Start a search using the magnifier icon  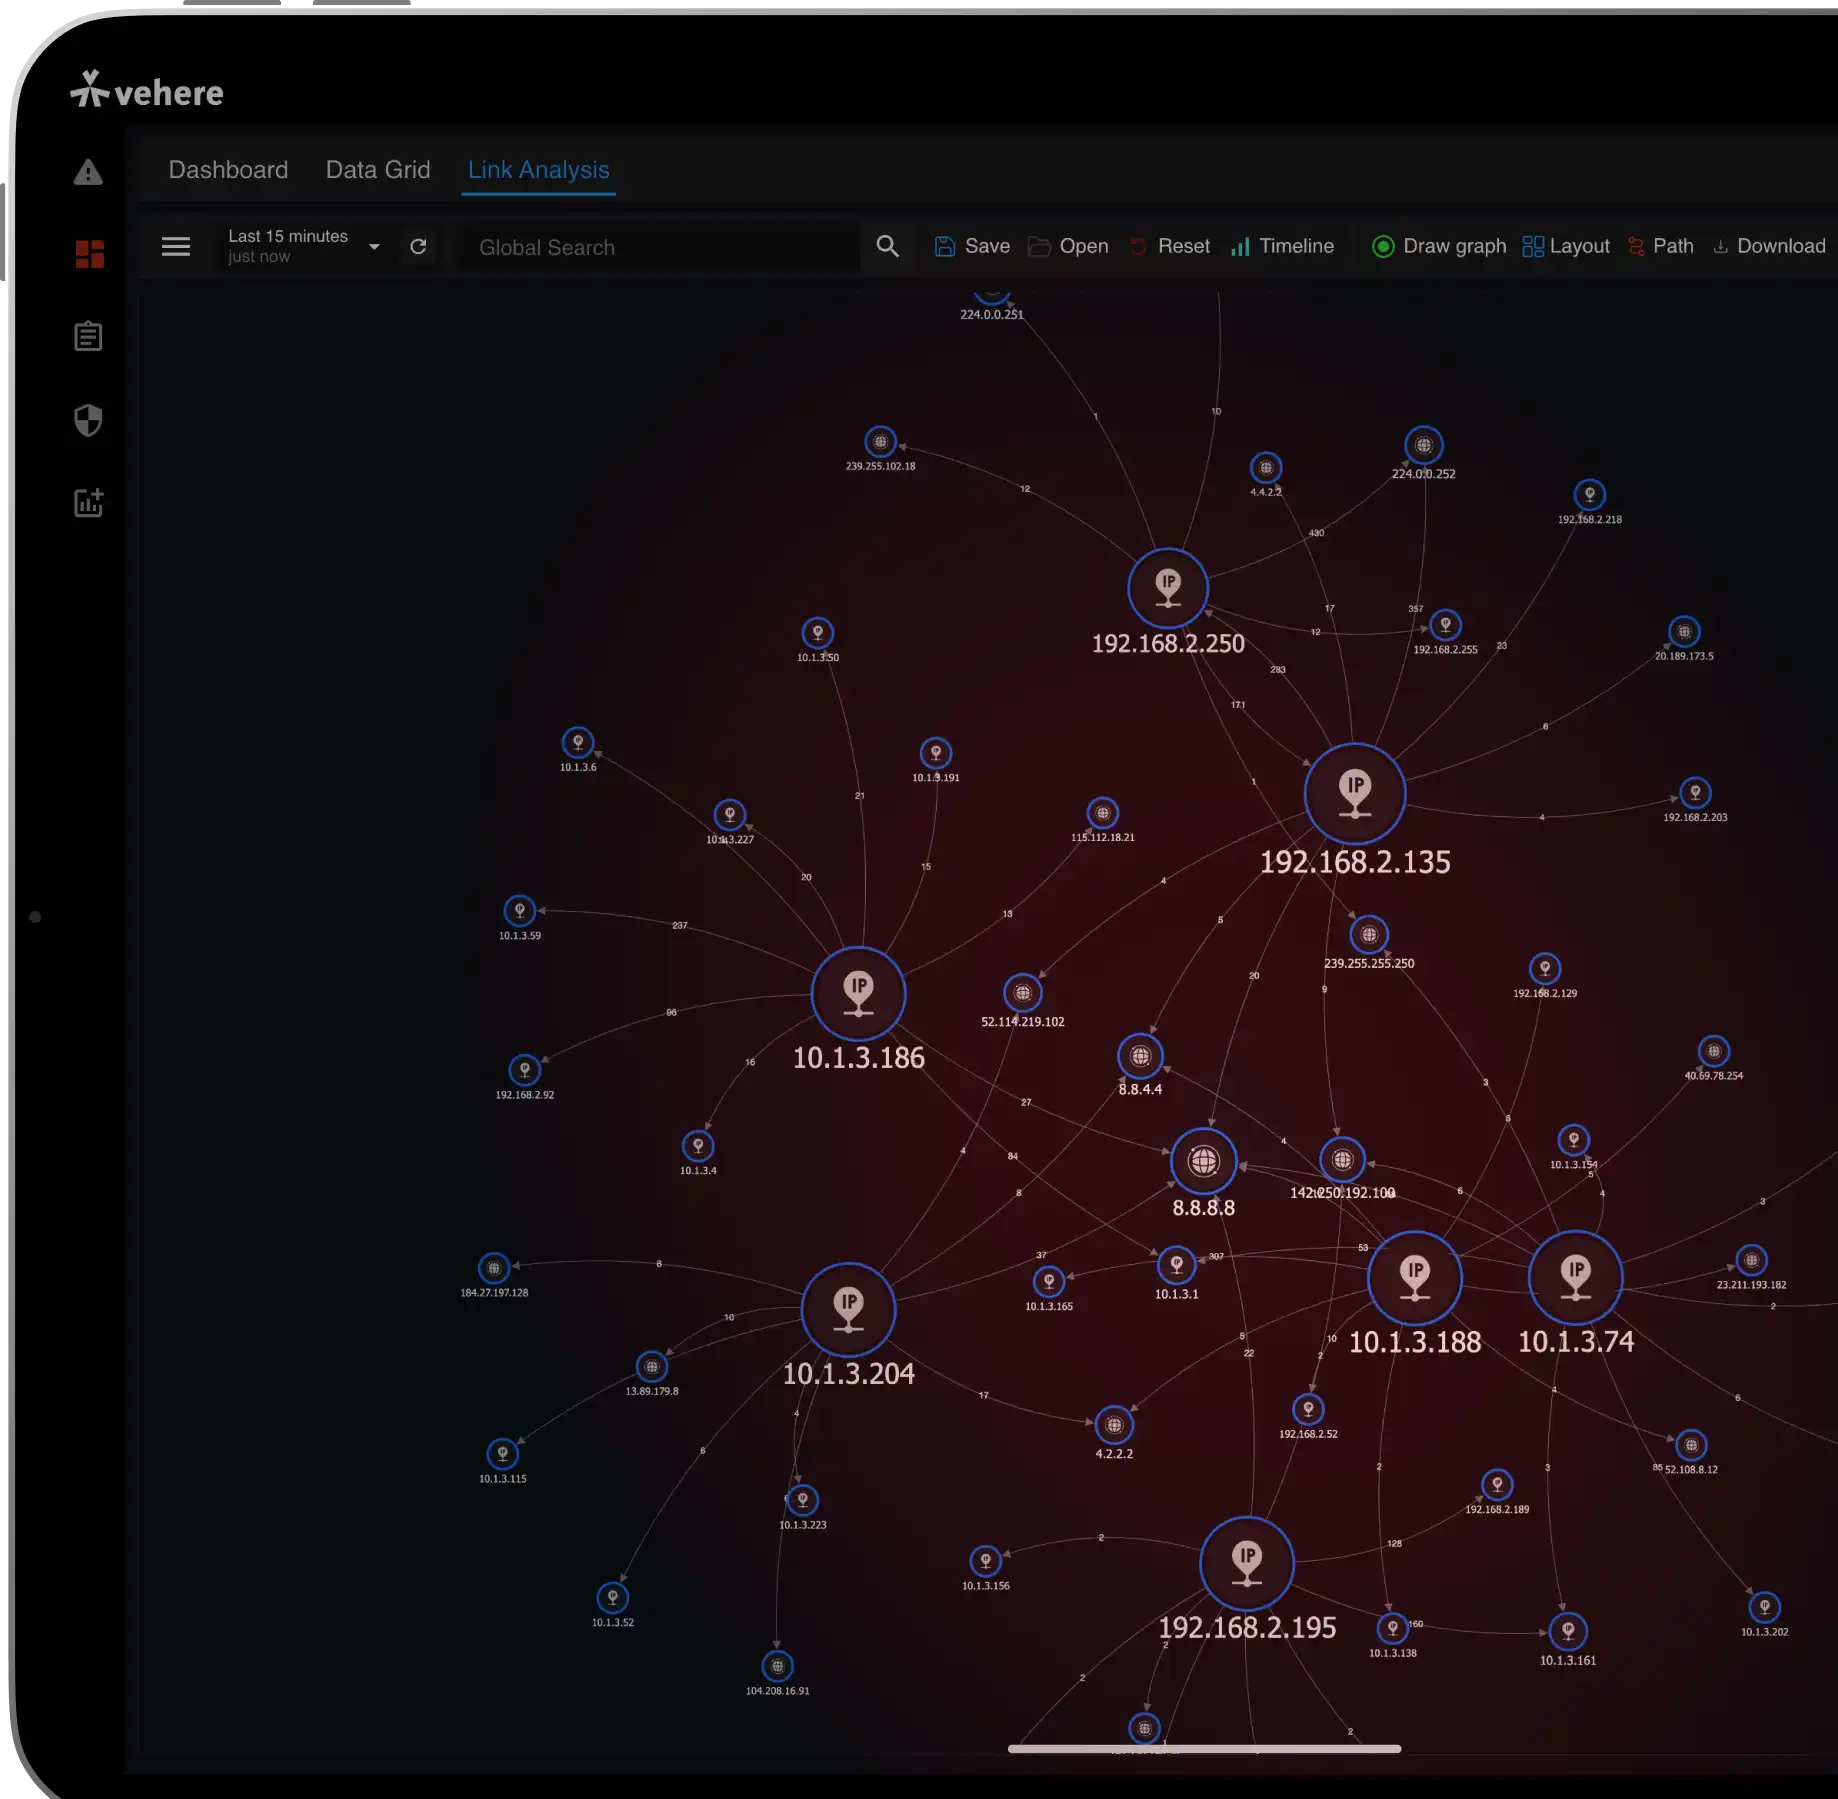click(x=886, y=246)
